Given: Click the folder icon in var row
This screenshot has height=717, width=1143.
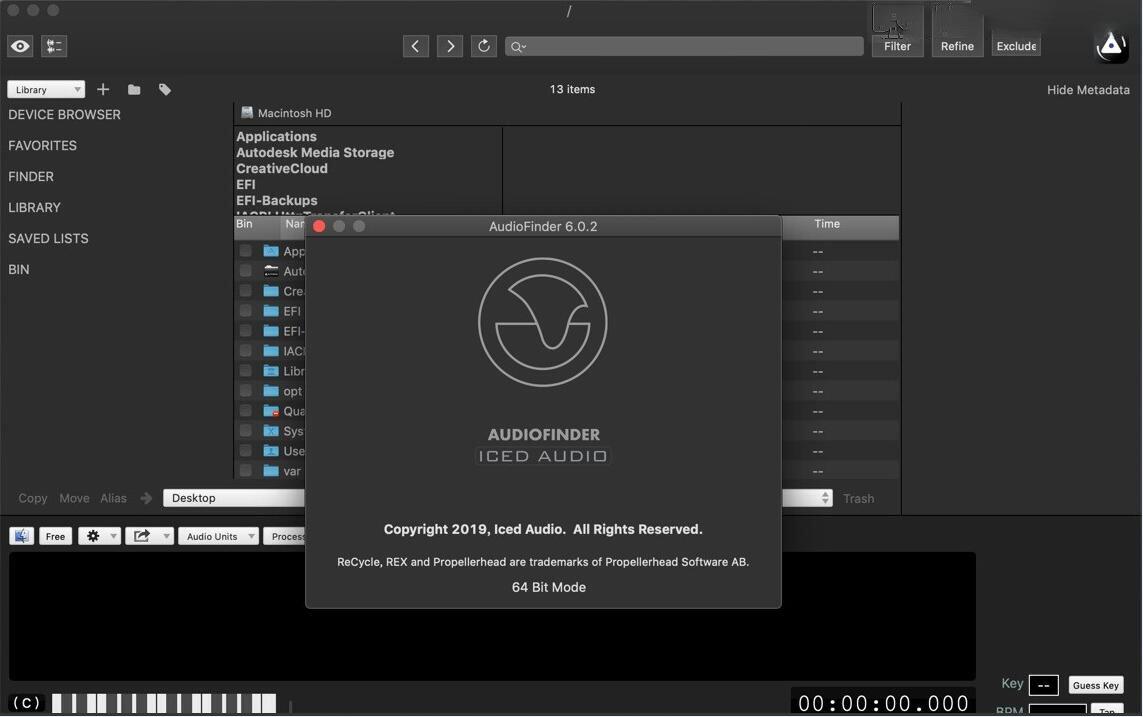Looking at the screenshot, I should point(271,471).
